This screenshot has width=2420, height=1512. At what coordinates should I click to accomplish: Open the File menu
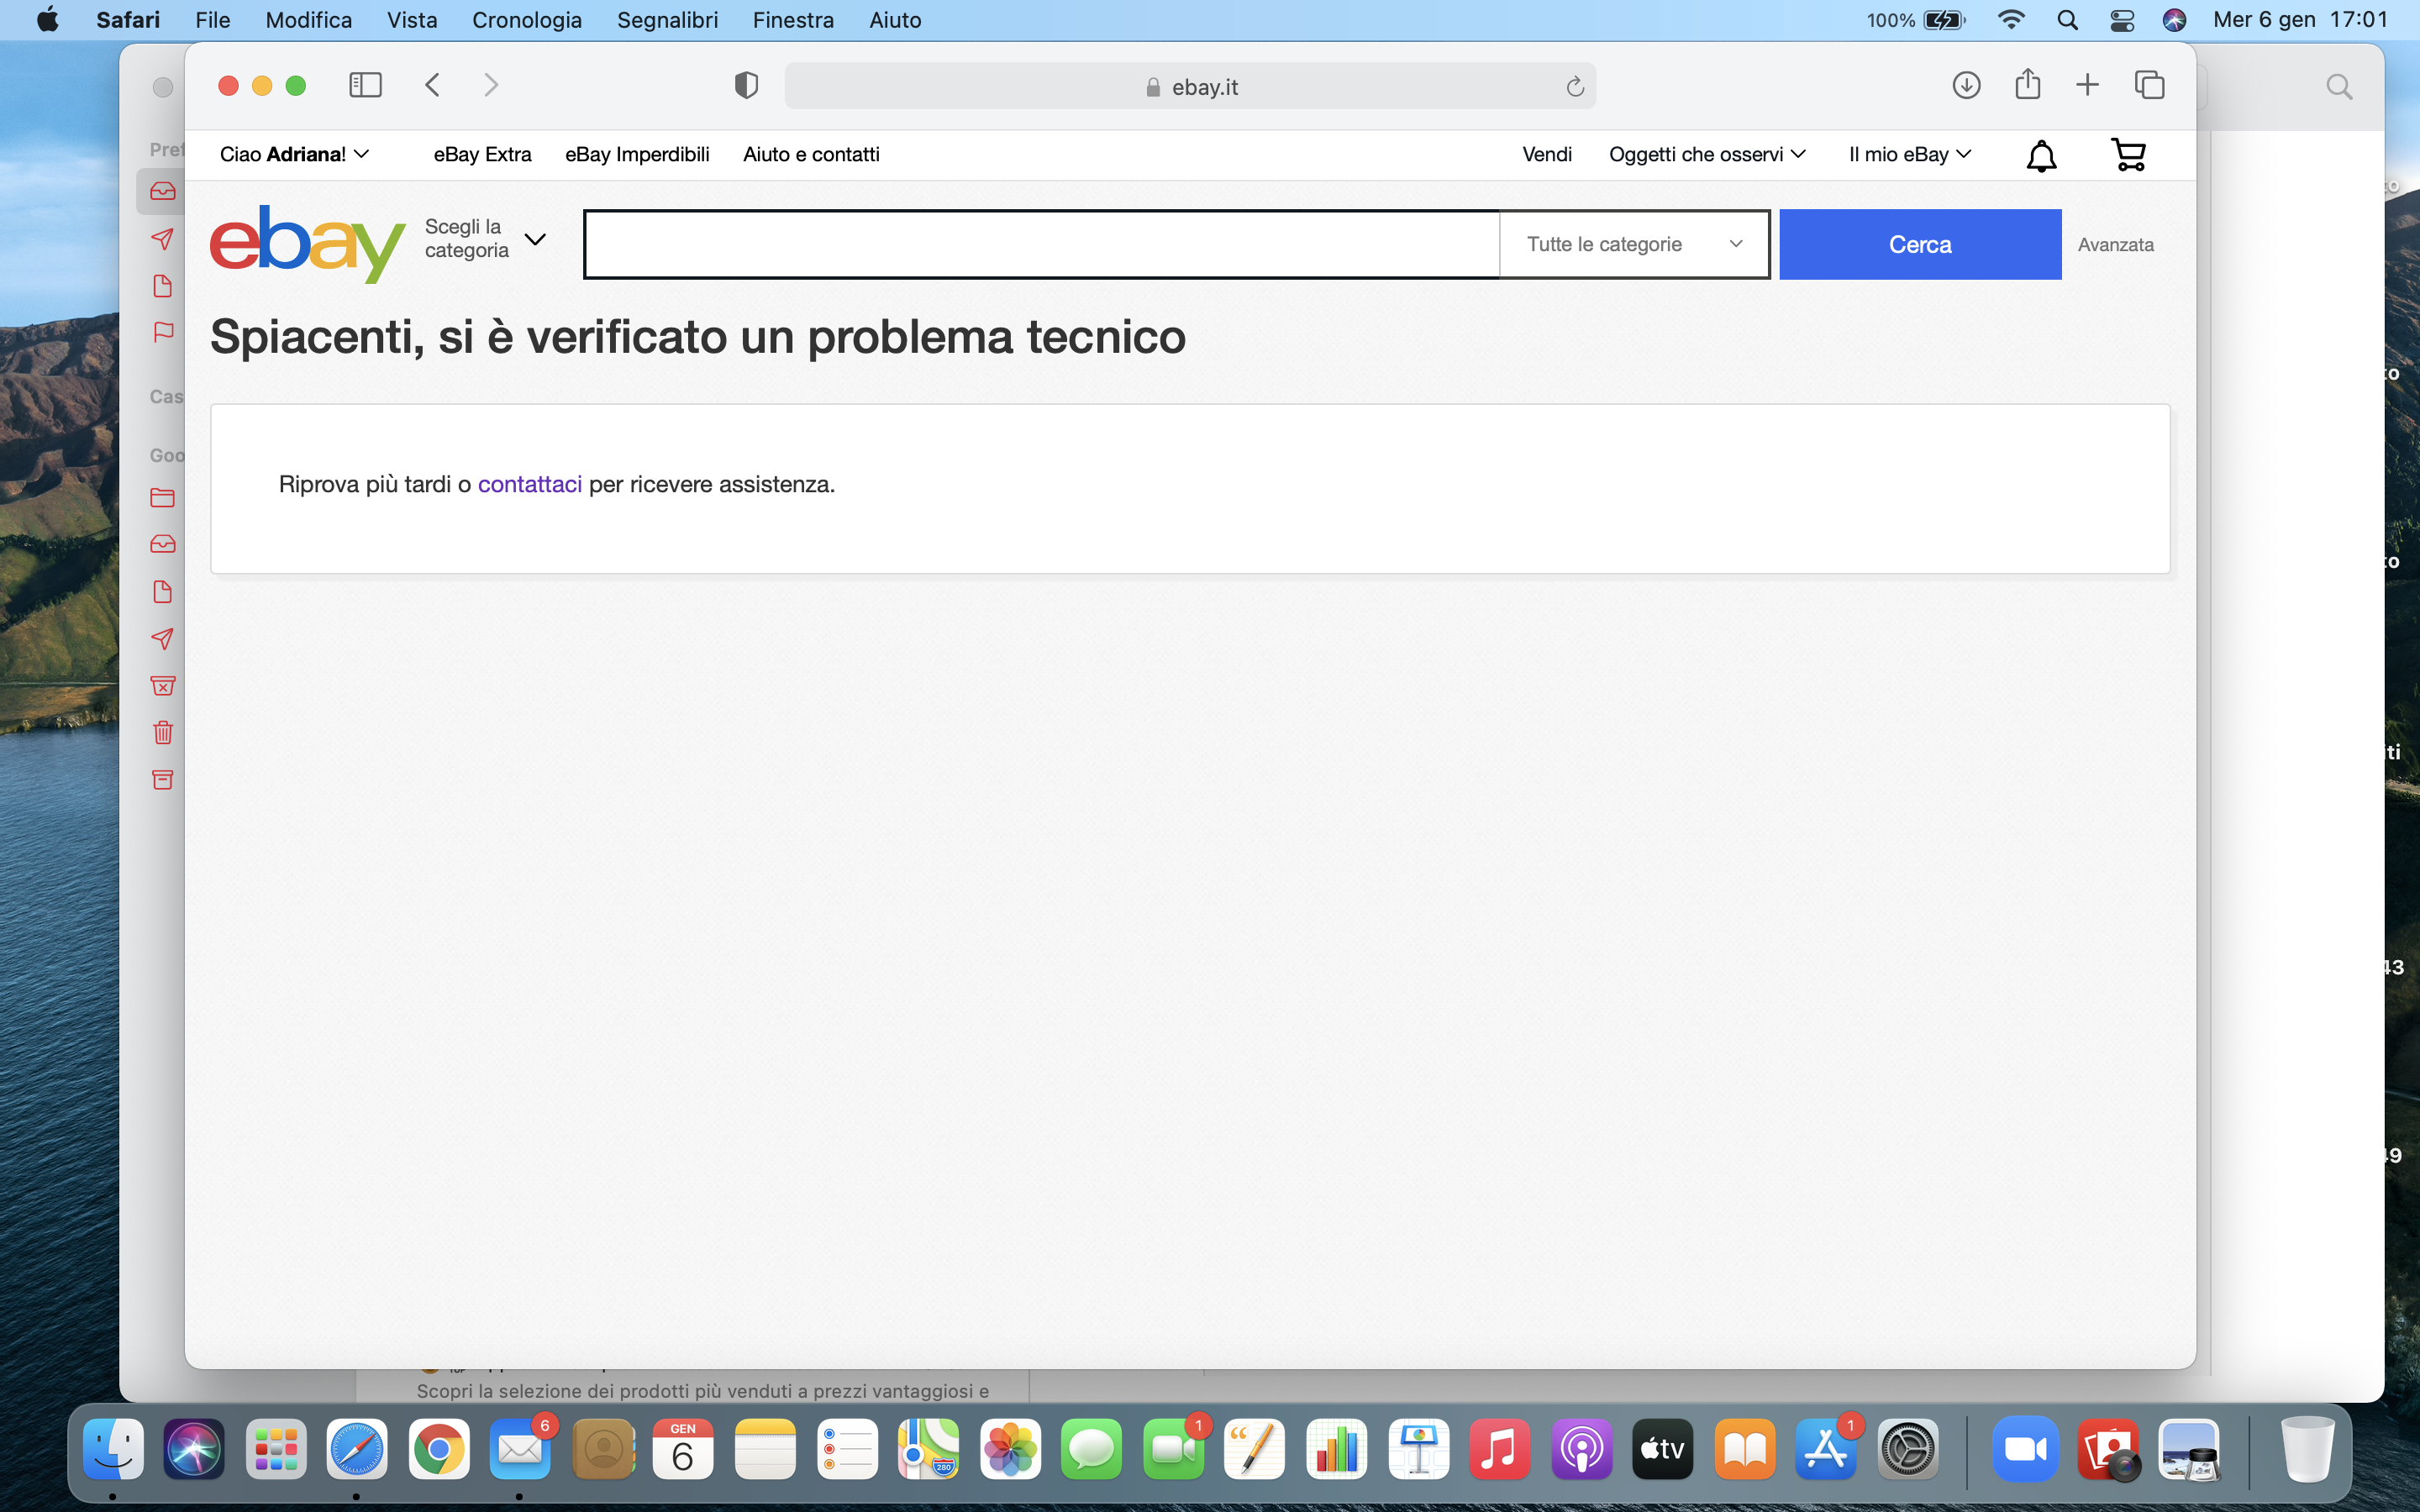pyautogui.click(x=212, y=20)
